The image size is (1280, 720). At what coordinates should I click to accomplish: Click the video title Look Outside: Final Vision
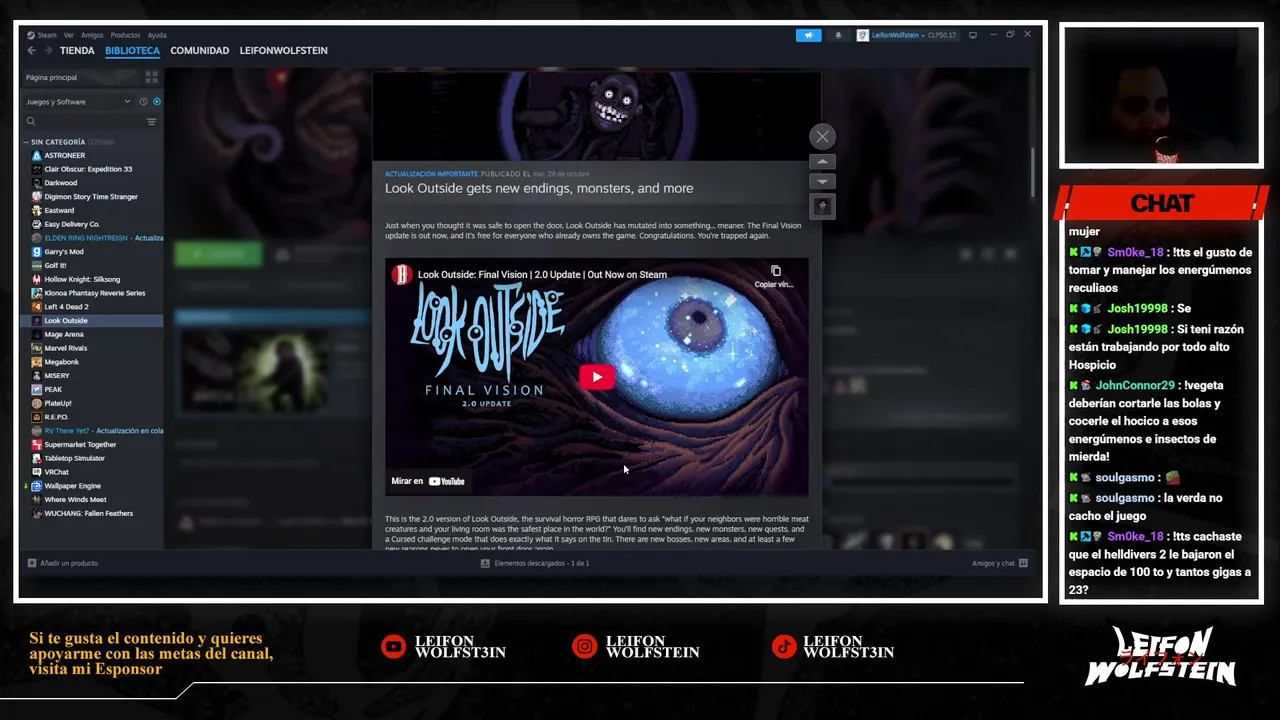[x=542, y=274]
